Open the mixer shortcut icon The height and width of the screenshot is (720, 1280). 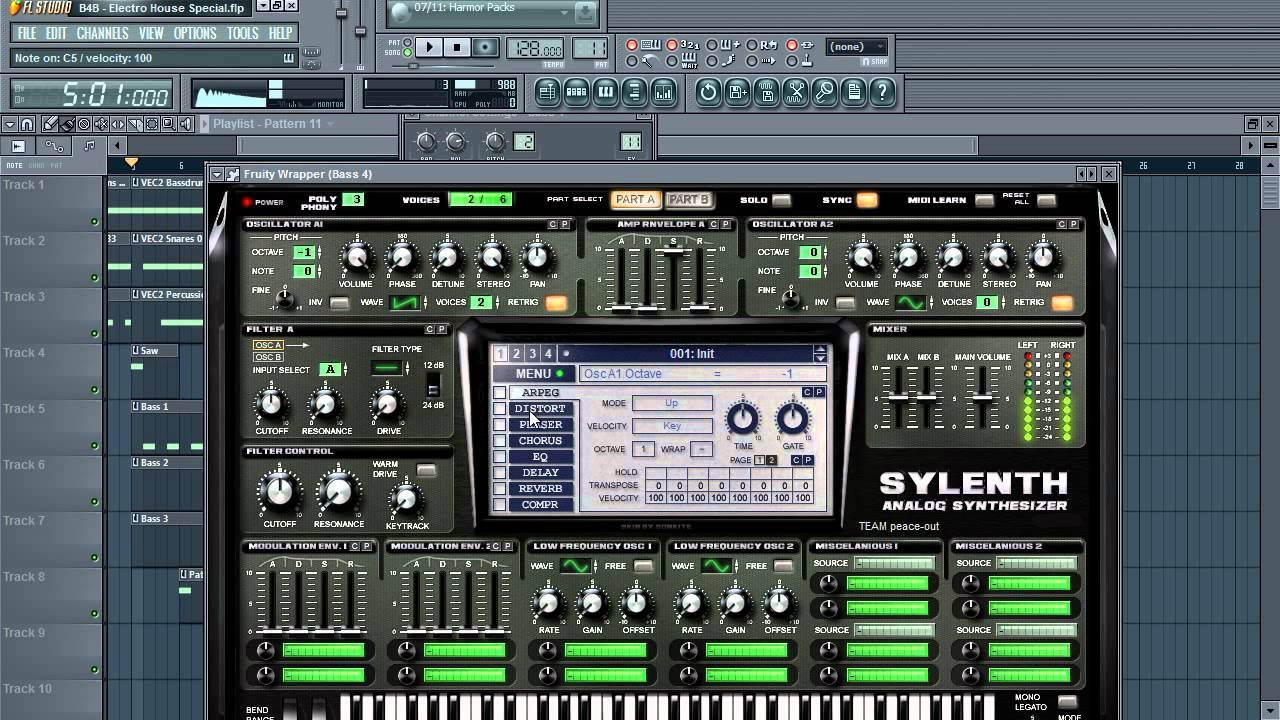point(663,93)
